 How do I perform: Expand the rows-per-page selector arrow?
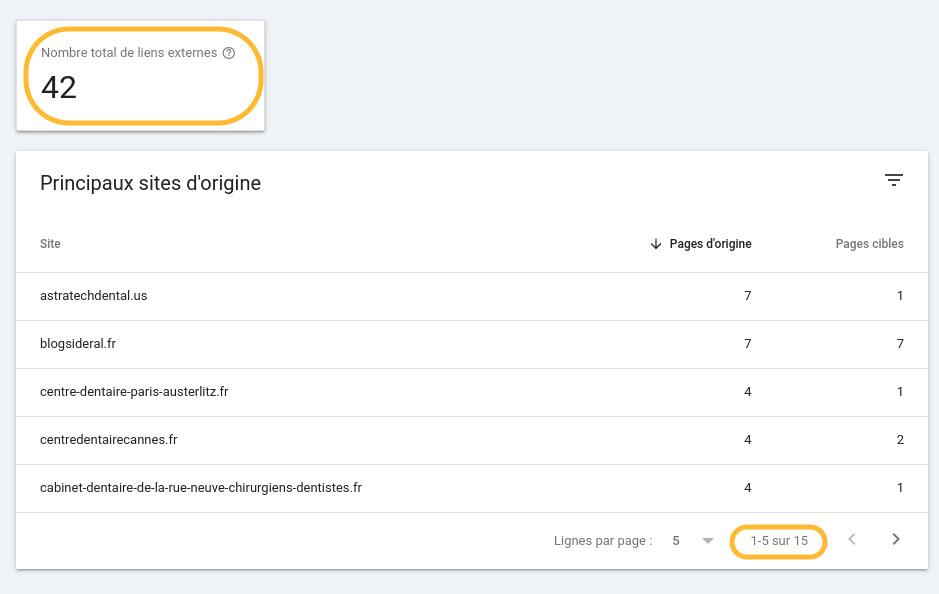pyautogui.click(x=708, y=540)
